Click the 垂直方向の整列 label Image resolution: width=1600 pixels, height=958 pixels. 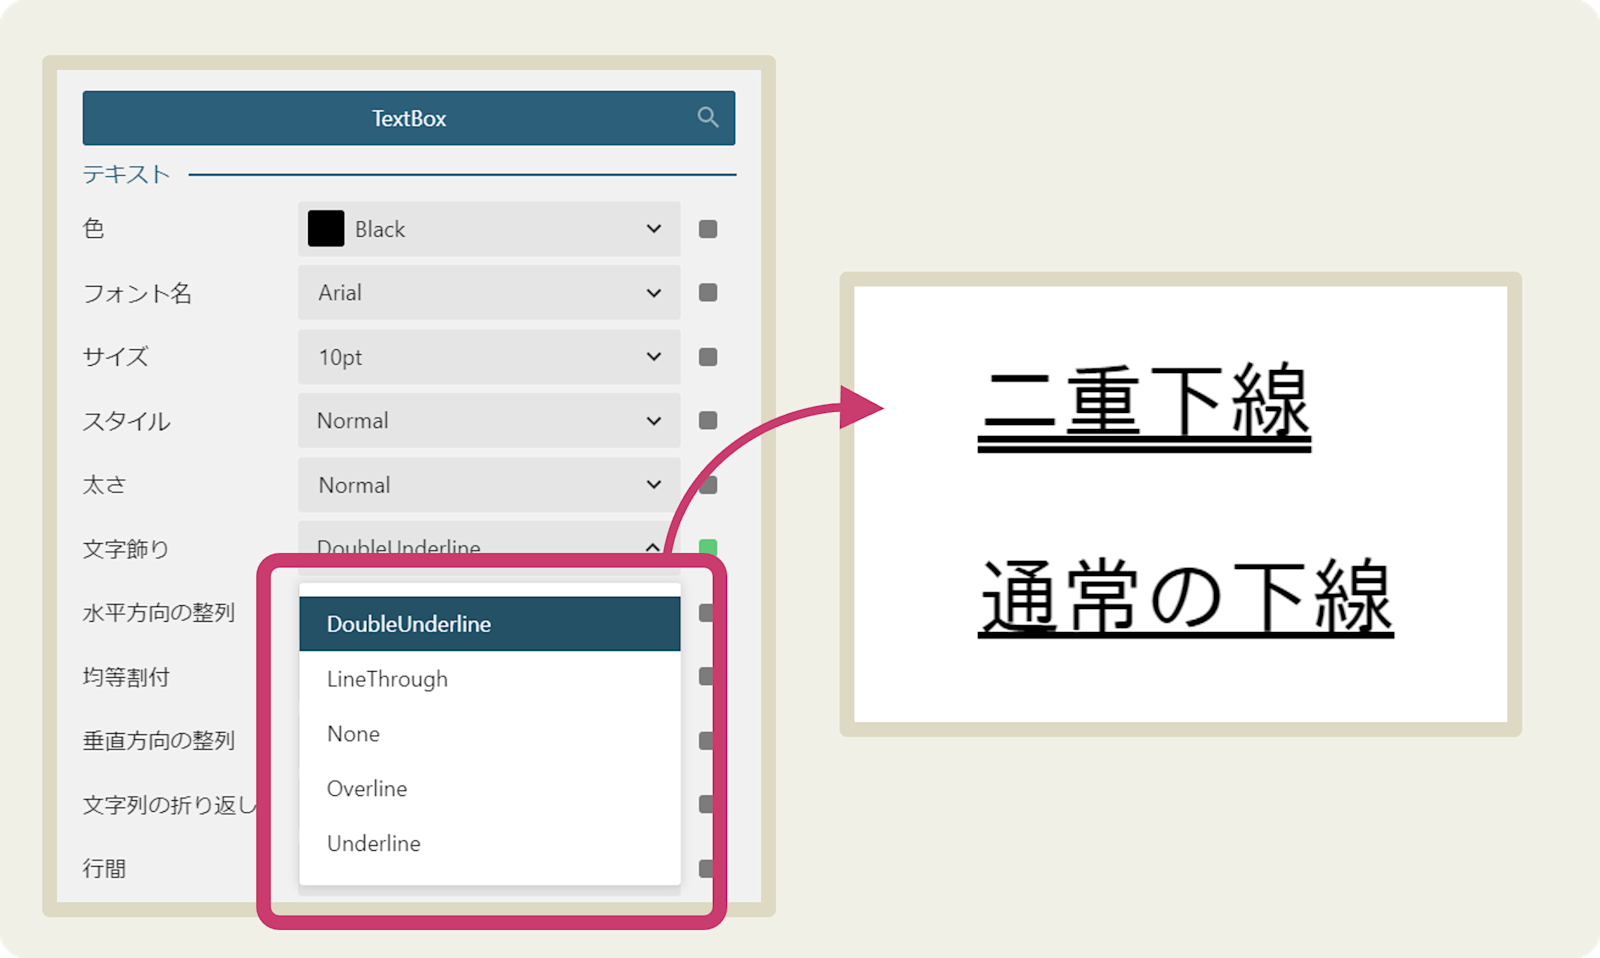tap(159, 741)
